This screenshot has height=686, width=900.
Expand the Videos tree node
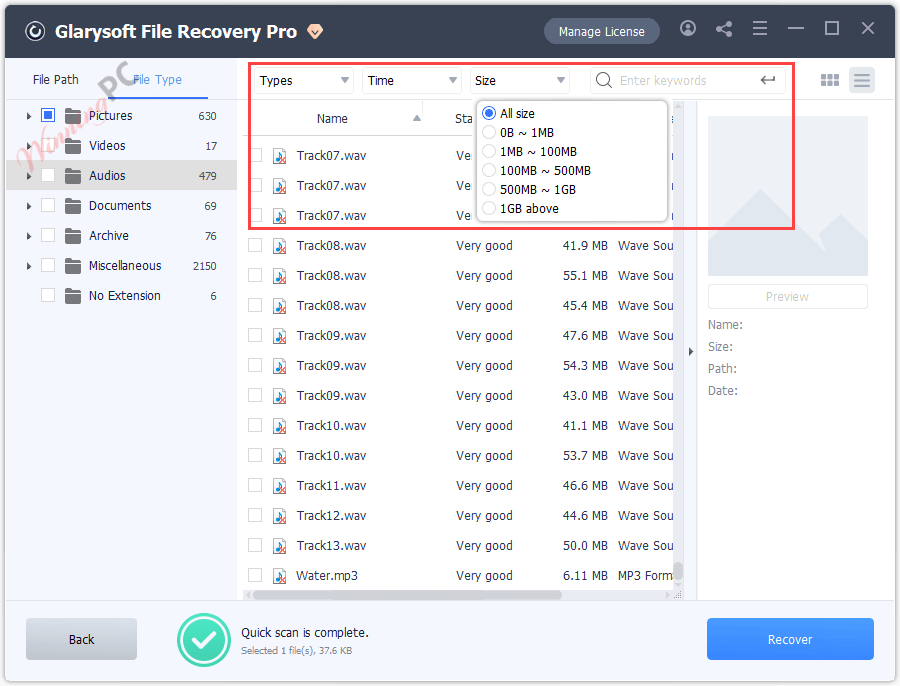coord(29,146)
